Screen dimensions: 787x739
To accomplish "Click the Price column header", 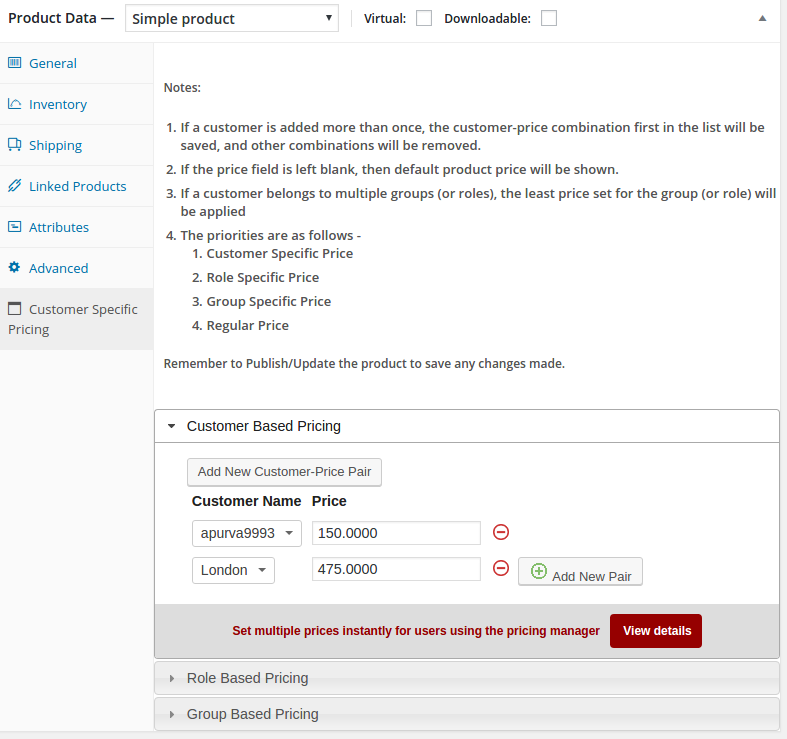I will (x=329, y=501).
